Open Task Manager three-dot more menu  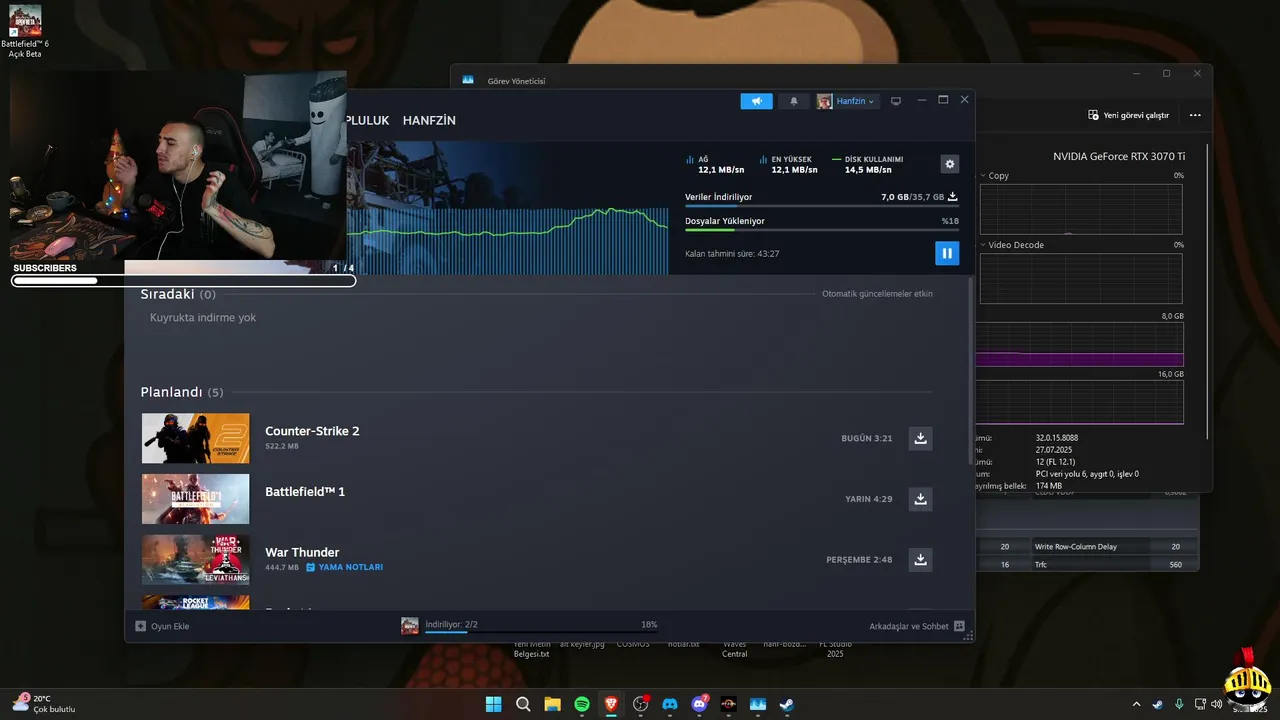[1195, 115]
